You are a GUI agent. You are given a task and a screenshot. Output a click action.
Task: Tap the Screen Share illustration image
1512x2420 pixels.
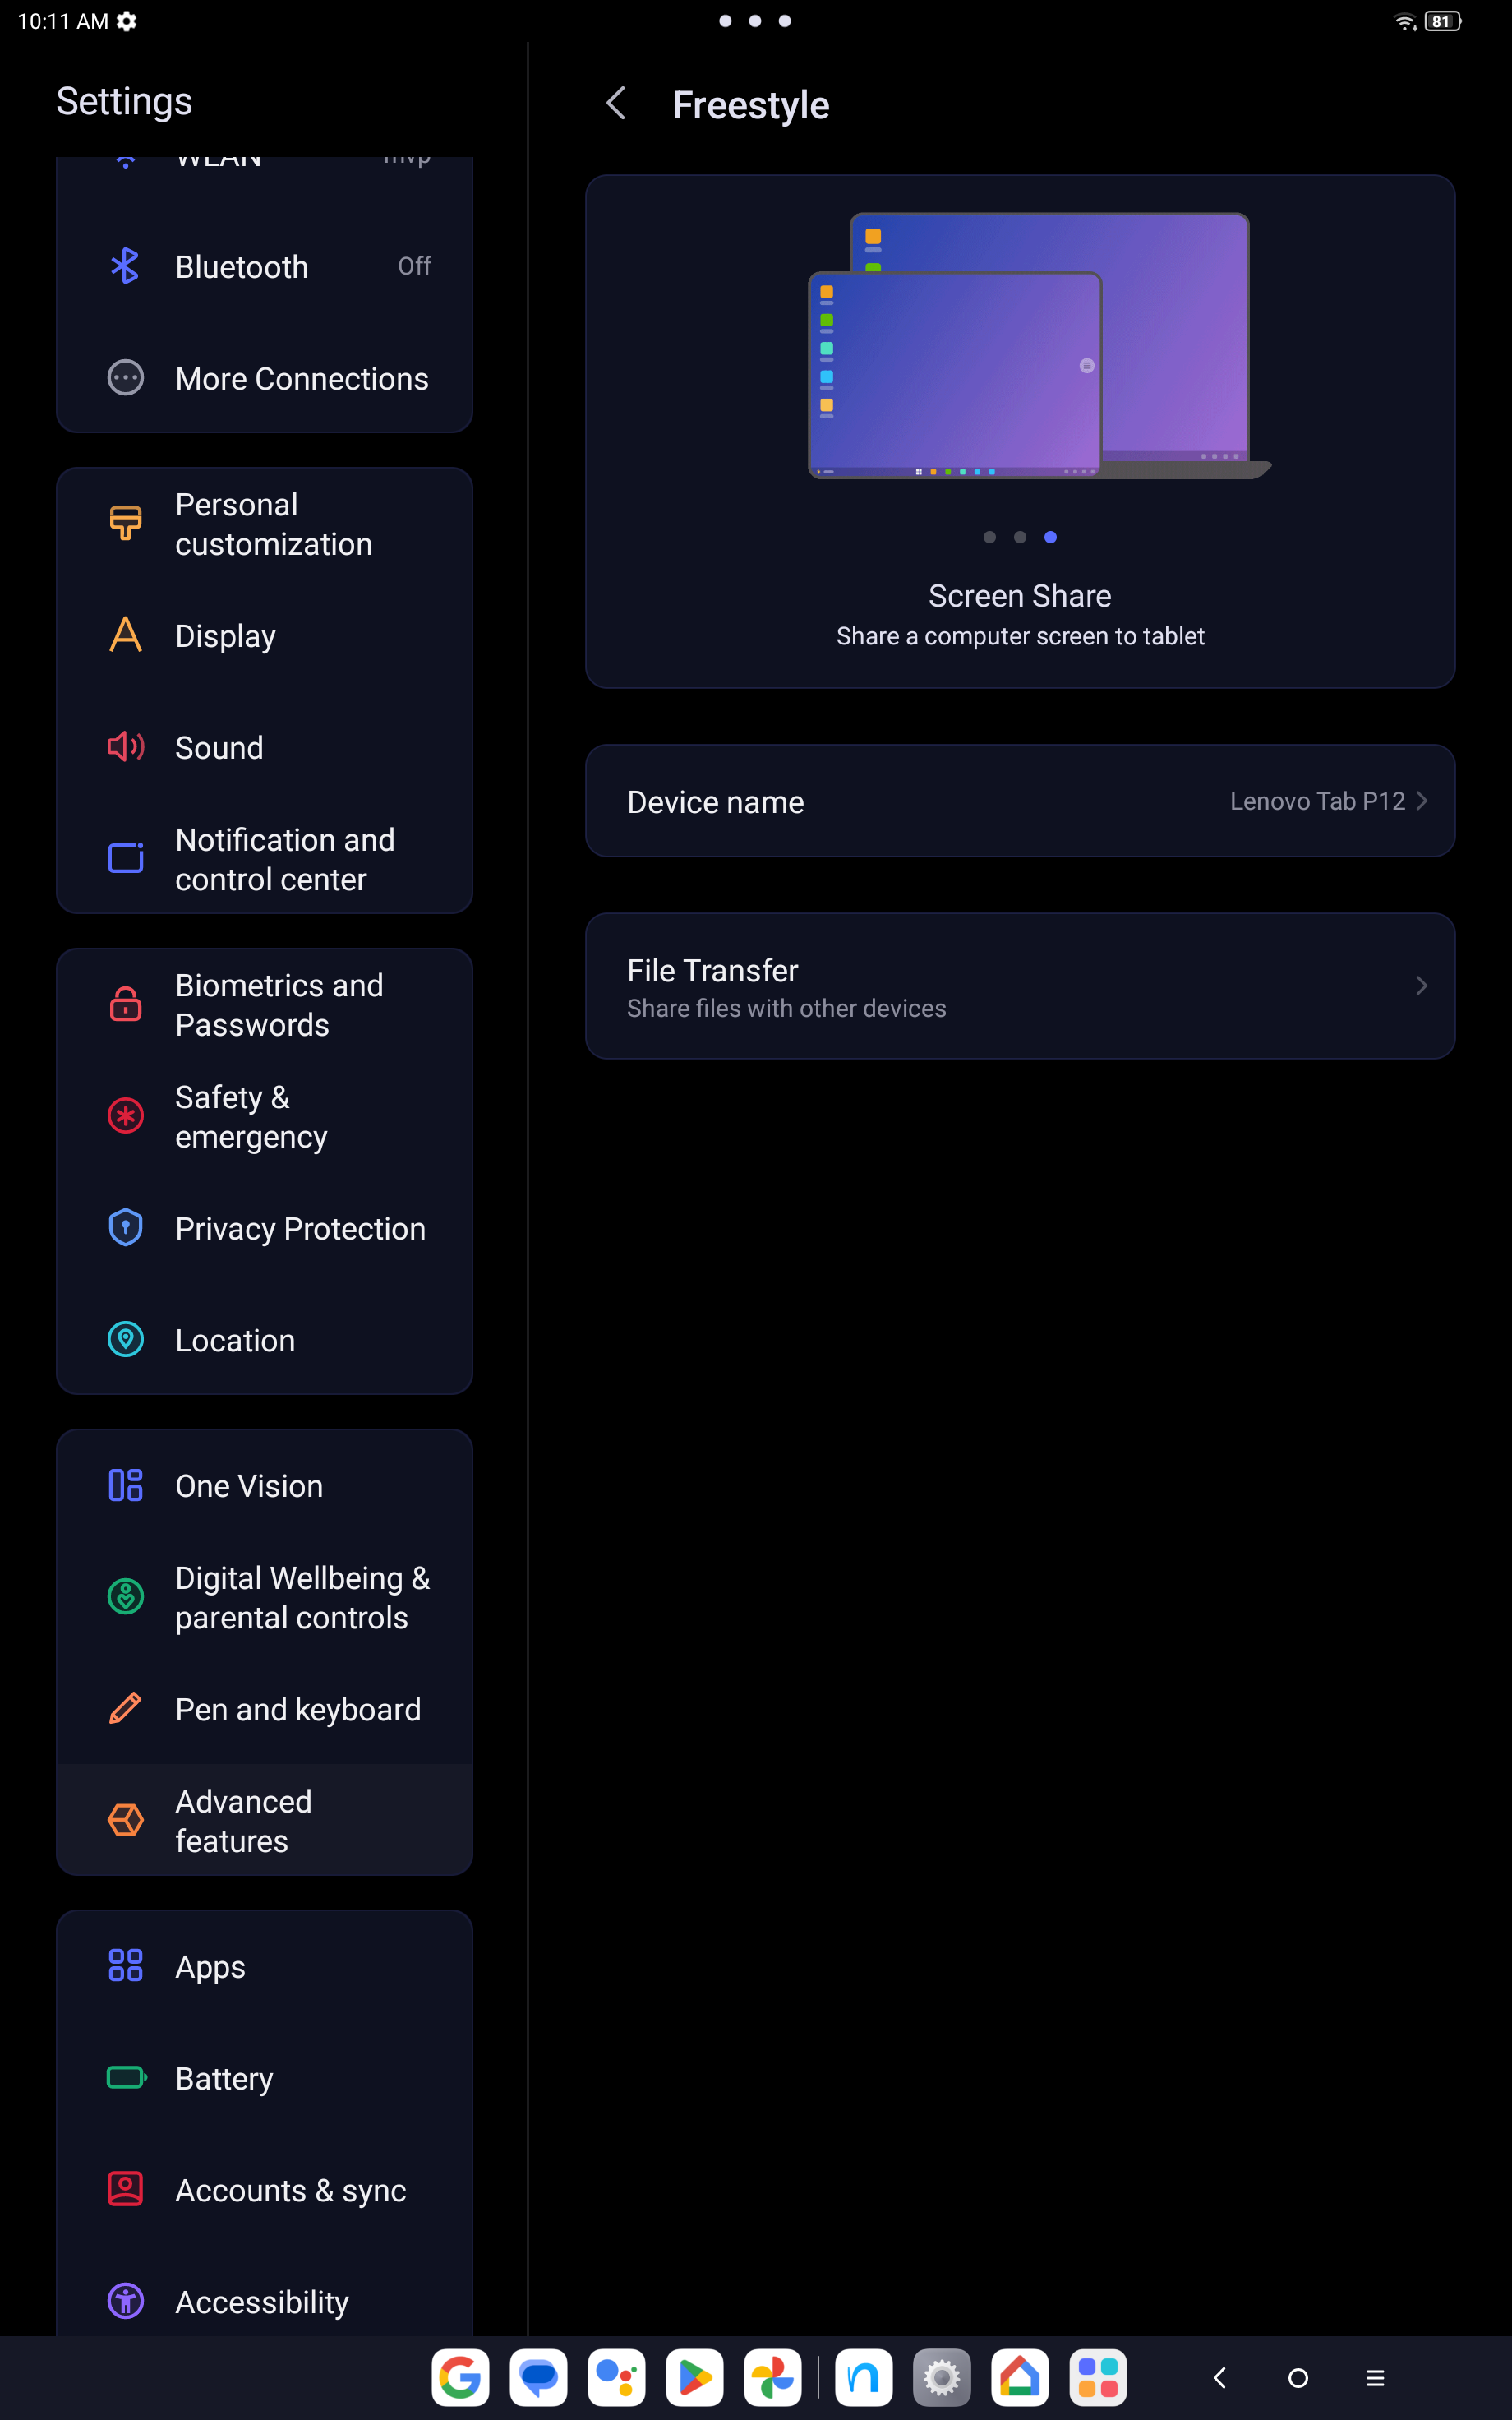[1040, 346]
